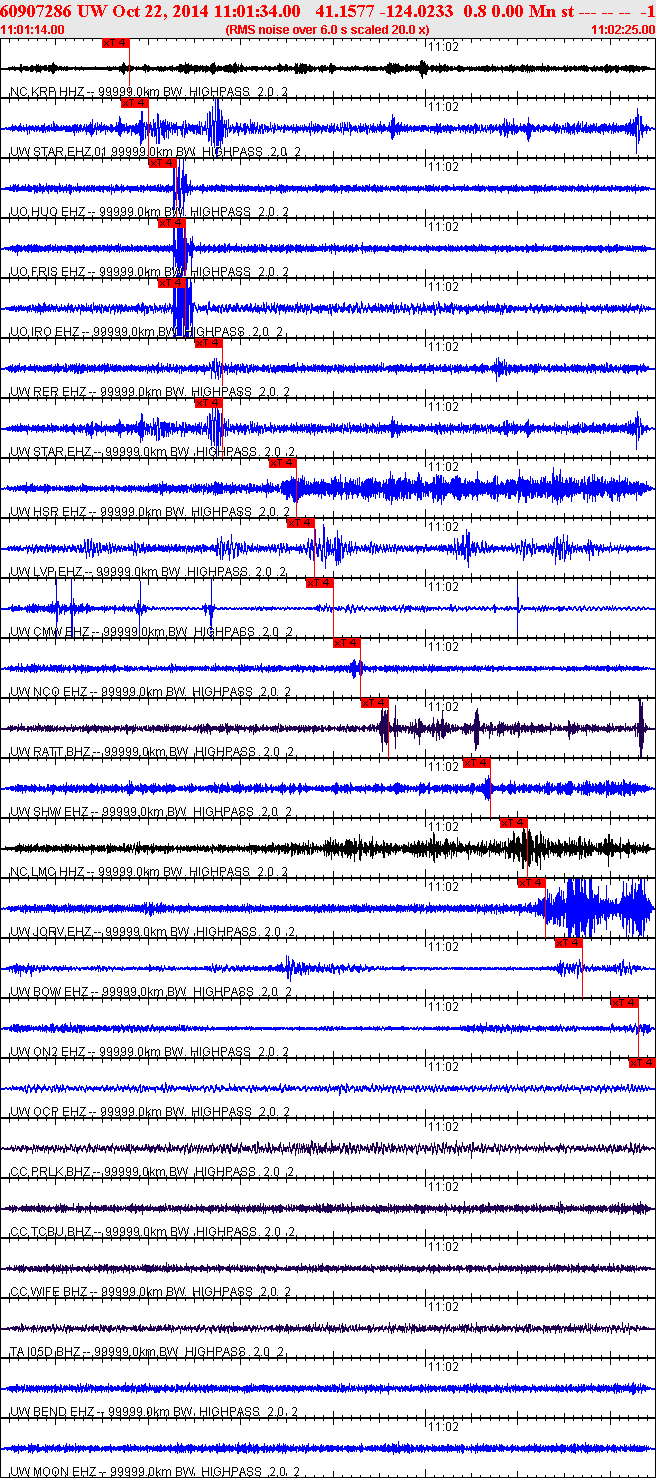Click the pick flag on UW.SHW trace
The width and height of the screenshot is (656, 1478).
pyautogui.click(x=477, y=763)
